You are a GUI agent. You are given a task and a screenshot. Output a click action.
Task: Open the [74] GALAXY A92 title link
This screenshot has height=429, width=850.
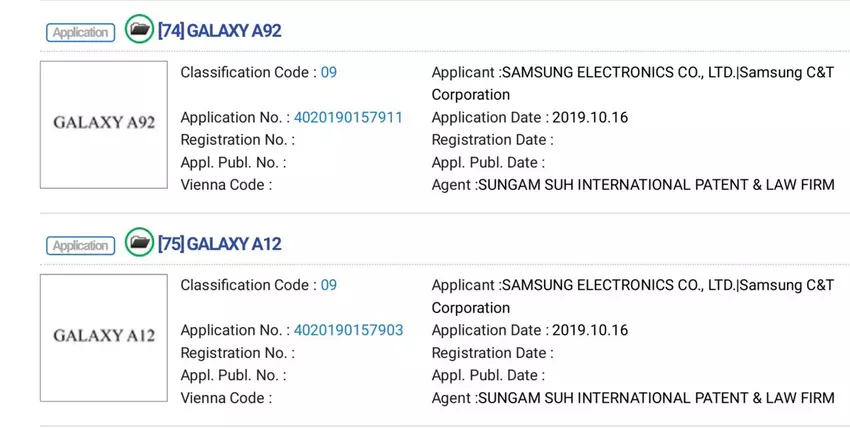219,31
